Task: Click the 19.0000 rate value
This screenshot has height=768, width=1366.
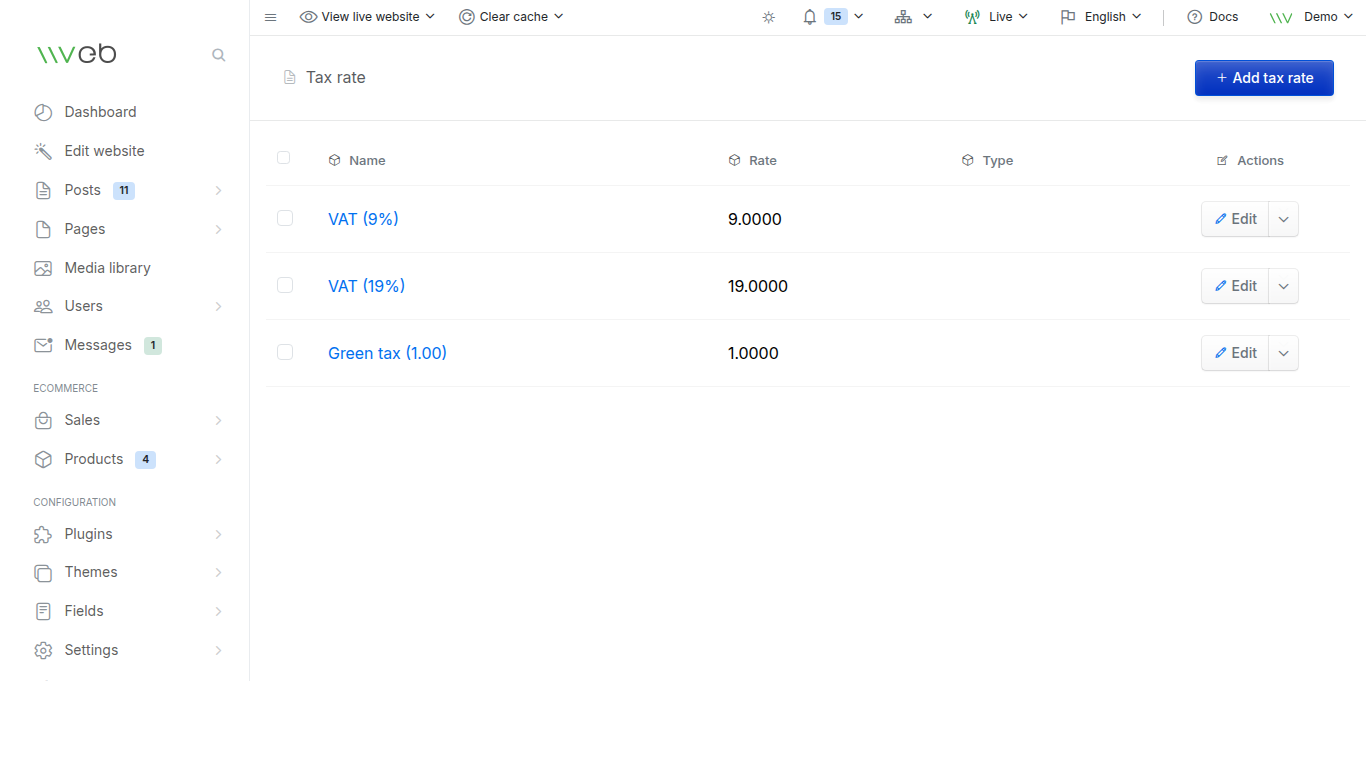Action: tap(758, 286)
